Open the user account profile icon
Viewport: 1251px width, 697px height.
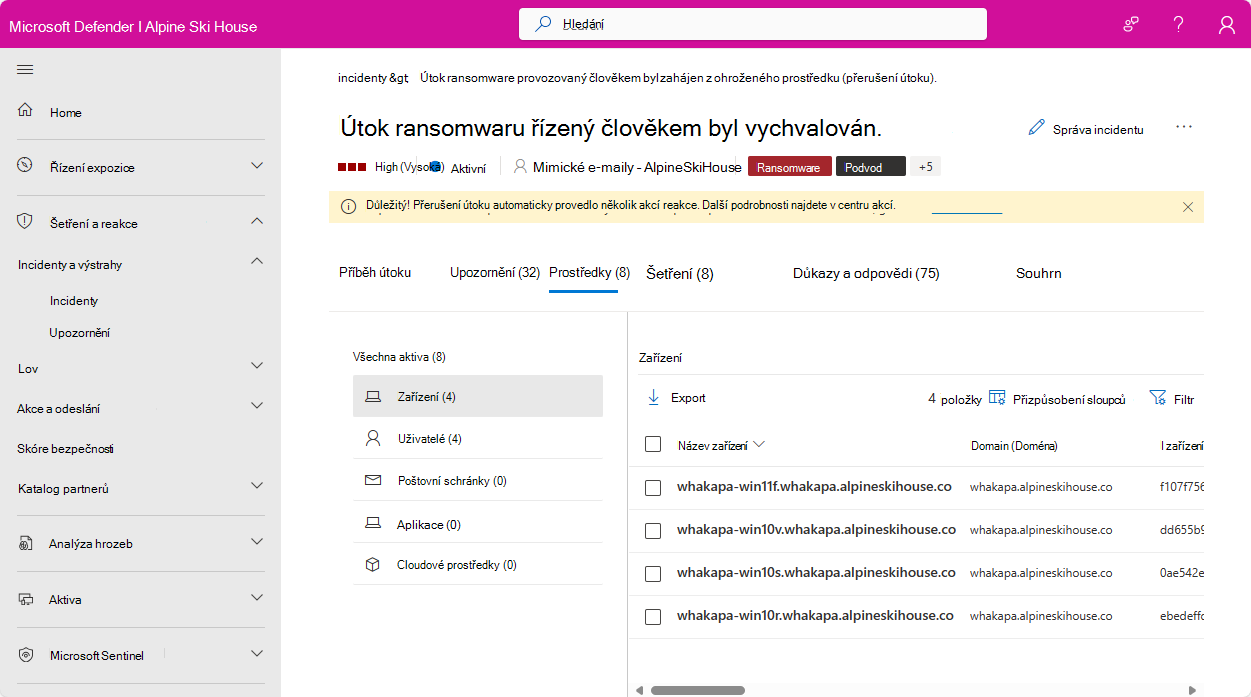(x=1227, y=25)
